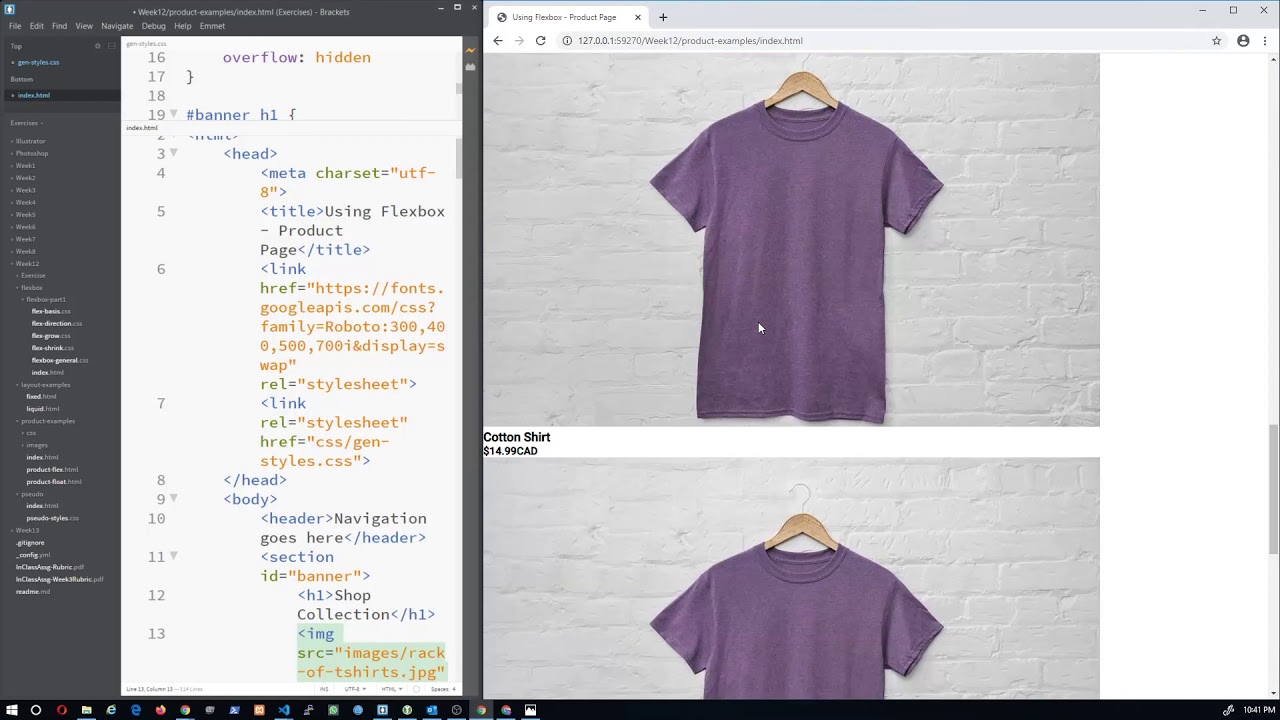
Task: Expand the Photoshop folder
Action: (31, 153)
